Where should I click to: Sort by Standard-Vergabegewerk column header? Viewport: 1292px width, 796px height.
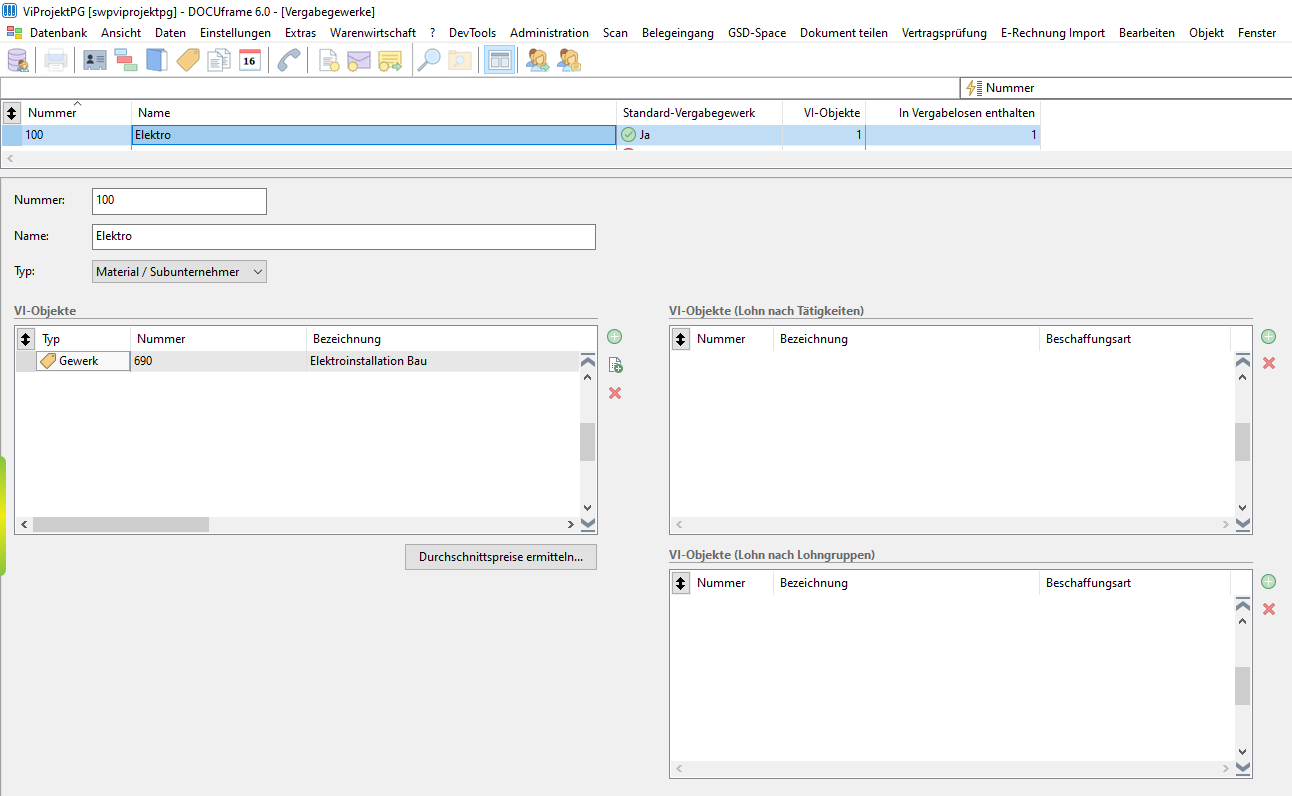tap(698, 113)
